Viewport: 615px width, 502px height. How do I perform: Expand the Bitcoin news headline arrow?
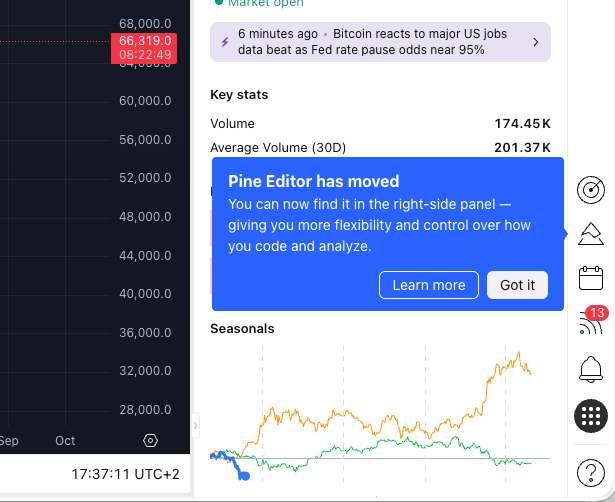coord(535,42)
